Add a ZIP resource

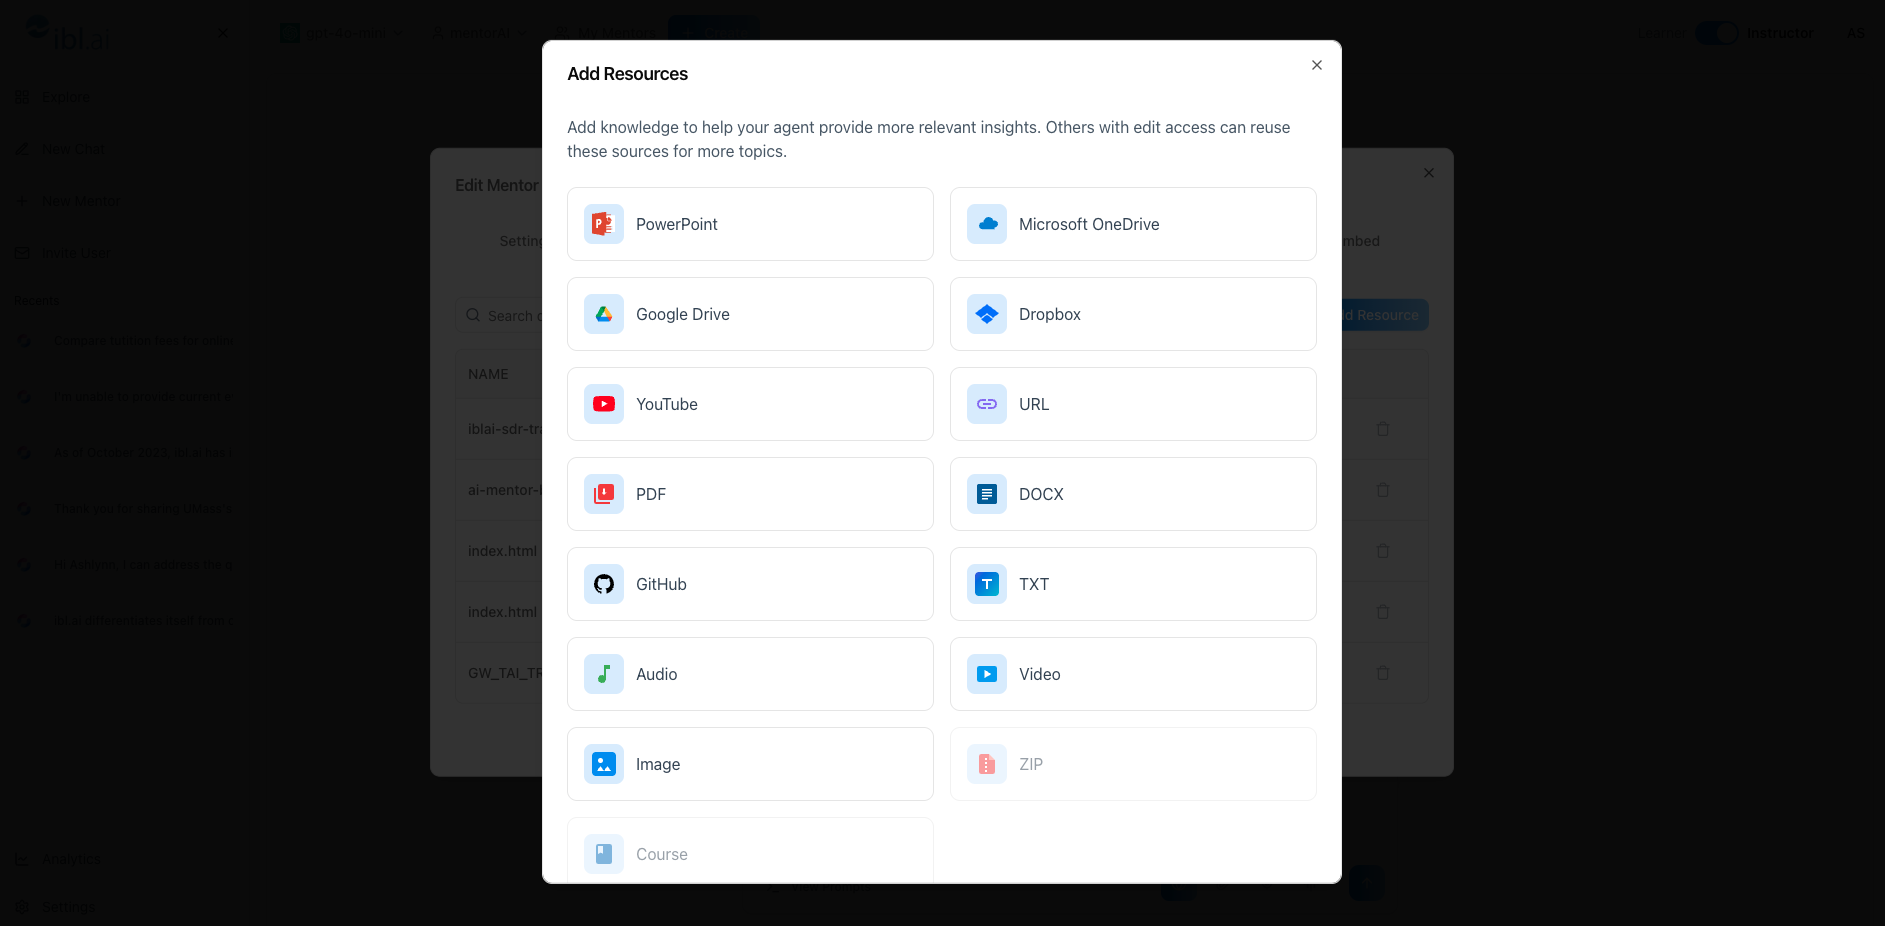pos(1132,764)
